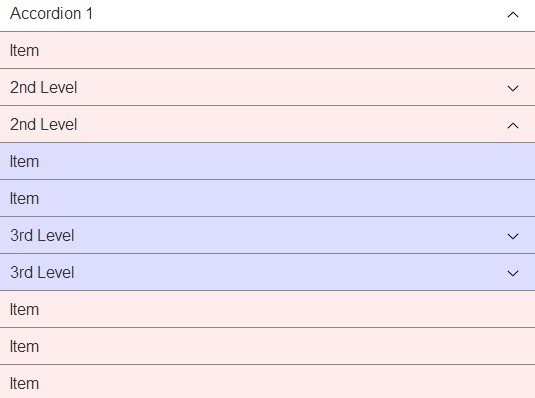Select the pink Item directly under Accordion 1
Image resolution: width=535 pixels, height=398 pixels.
point(268,50)
